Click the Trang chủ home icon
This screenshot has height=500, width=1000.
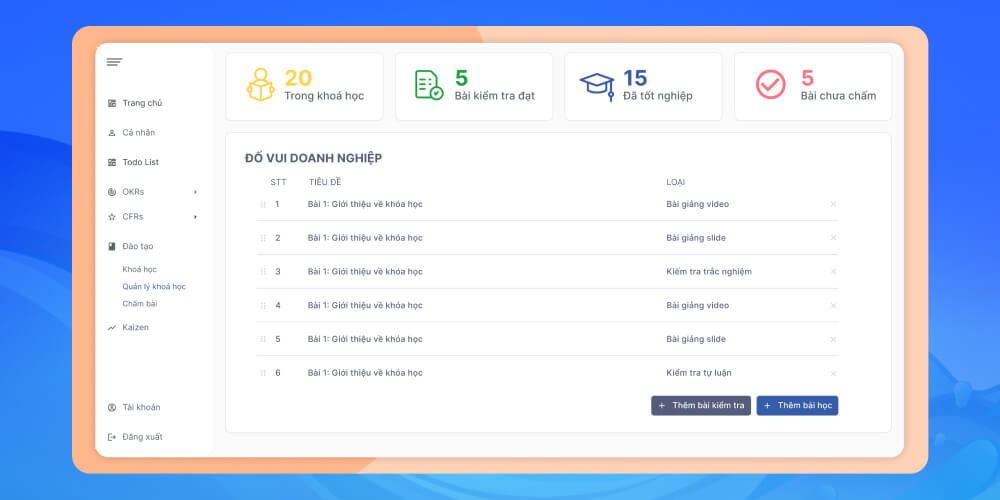point(112,103)
